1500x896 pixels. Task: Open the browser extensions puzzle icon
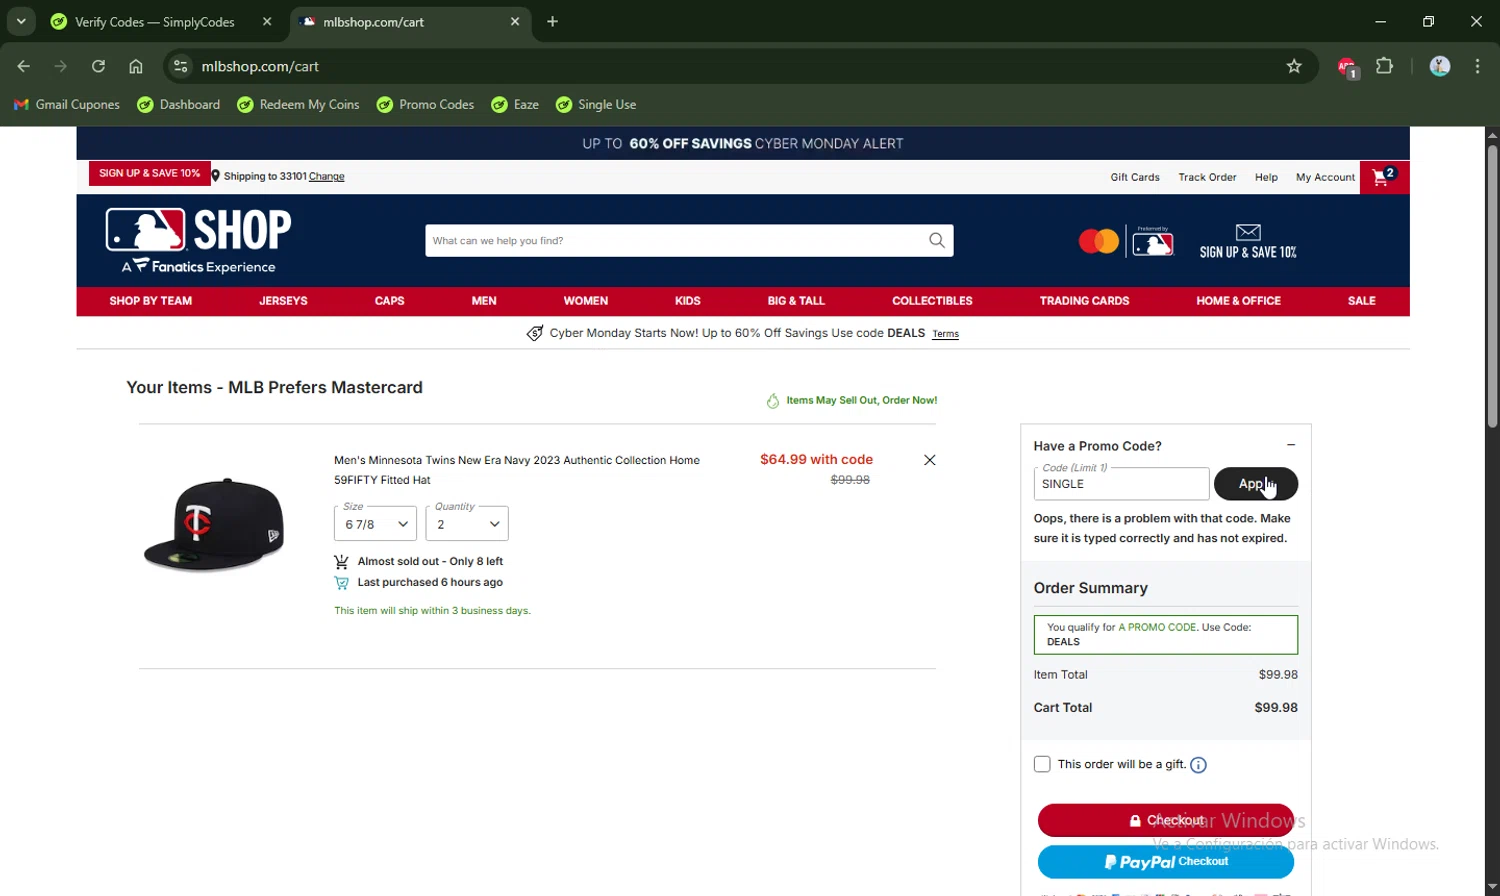click(x=1385, y=66)
